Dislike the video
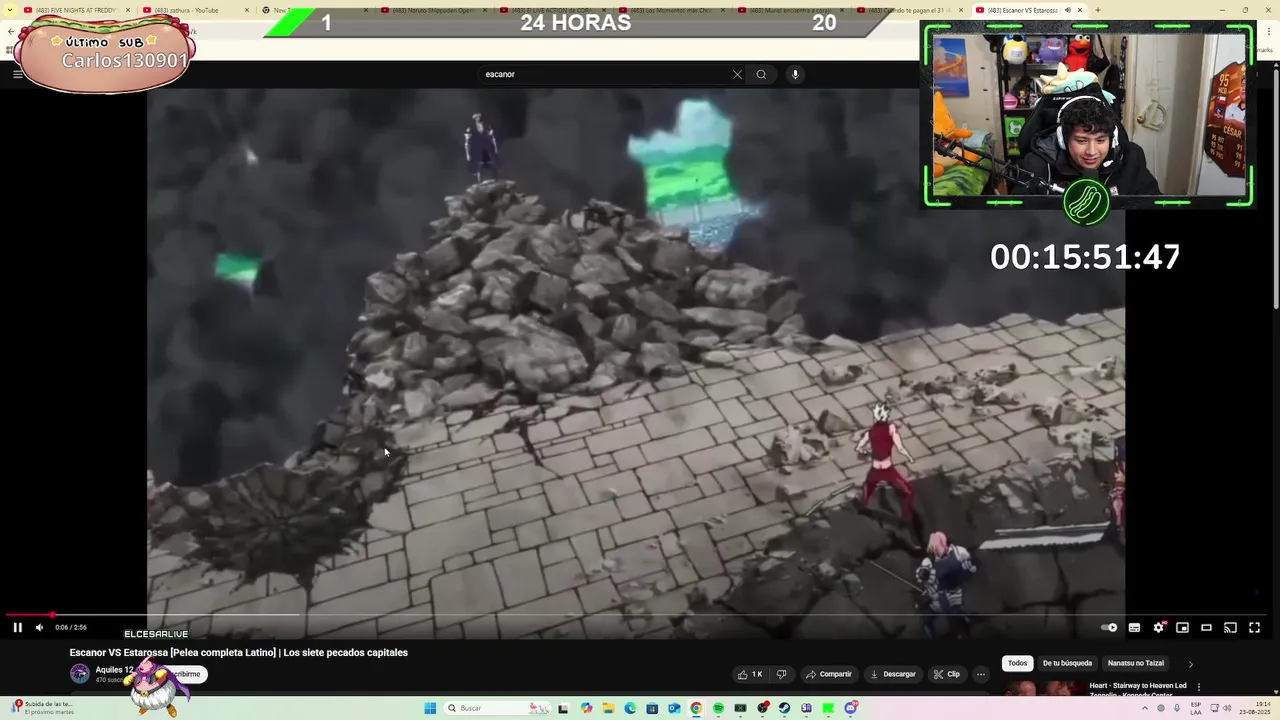The height and width of the screenshot is (720, 1280). point(782,674)
